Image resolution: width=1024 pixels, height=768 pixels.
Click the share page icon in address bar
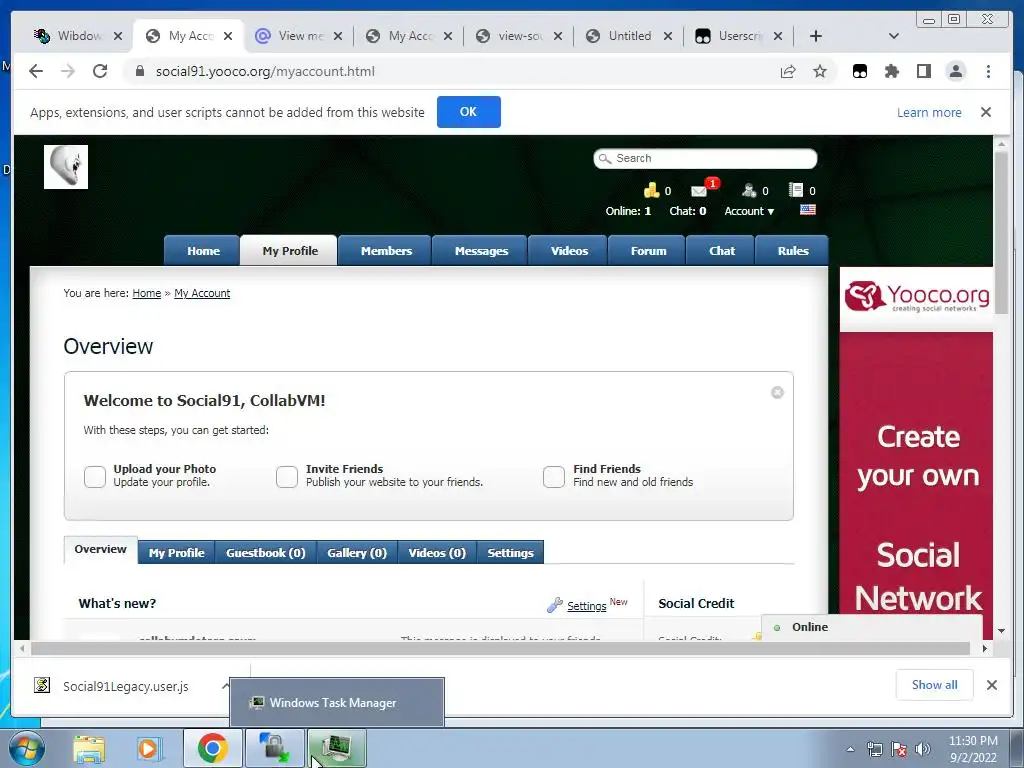point(788,71)
